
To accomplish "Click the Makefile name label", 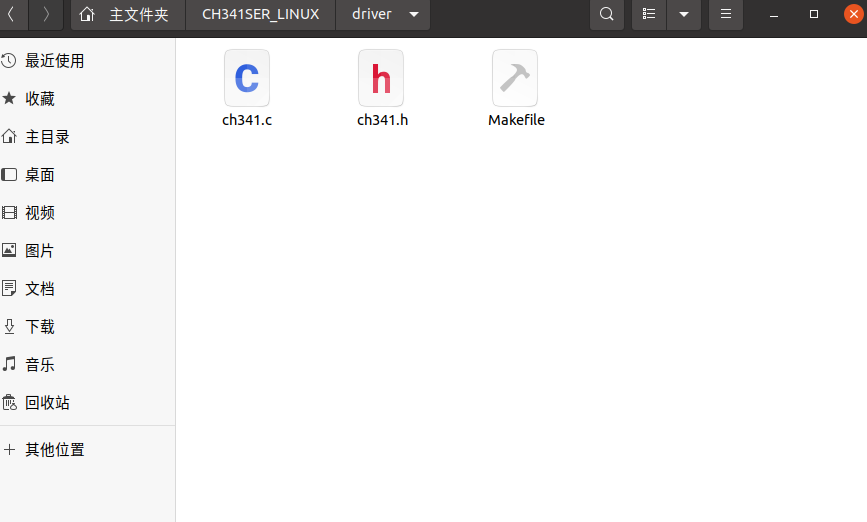I will click(516, 120).
